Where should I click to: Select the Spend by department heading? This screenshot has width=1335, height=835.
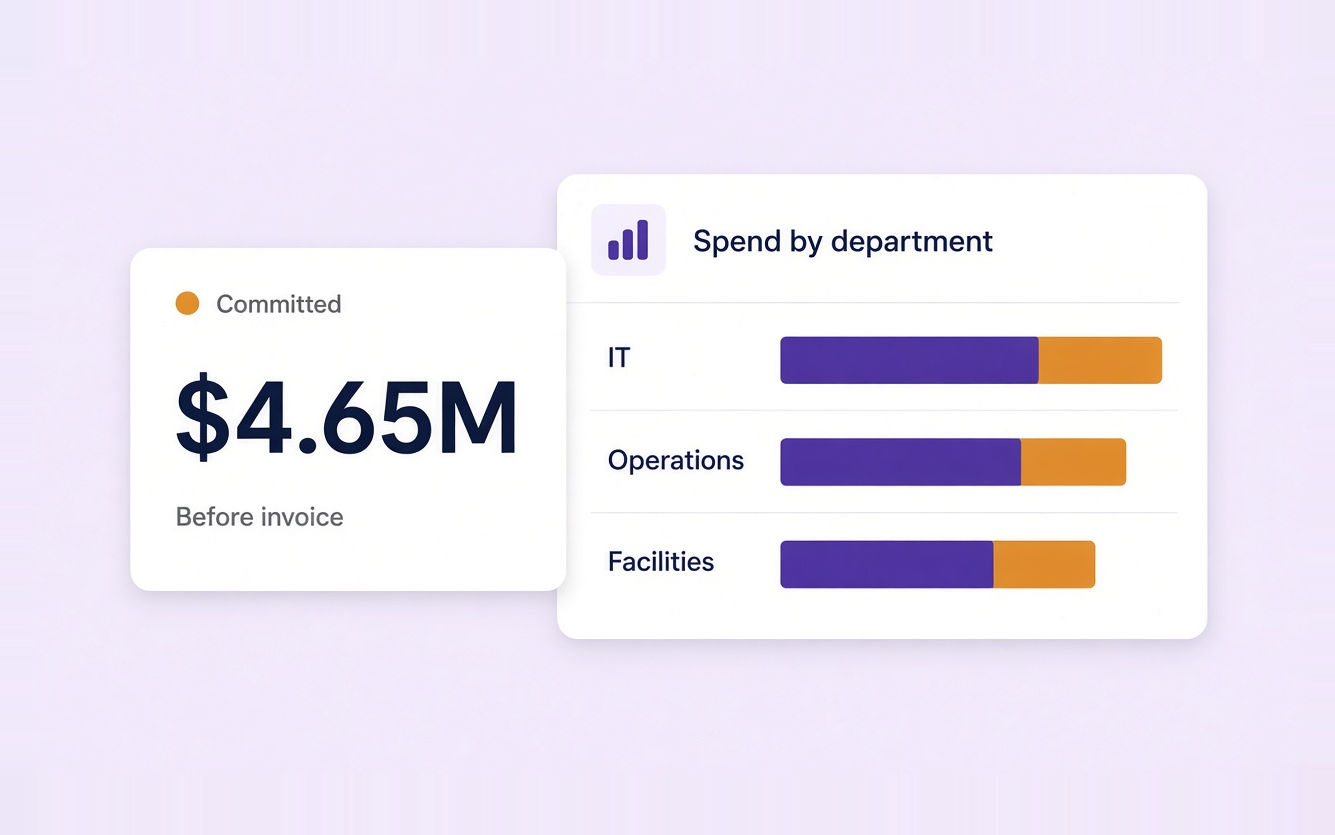(843, 241)
